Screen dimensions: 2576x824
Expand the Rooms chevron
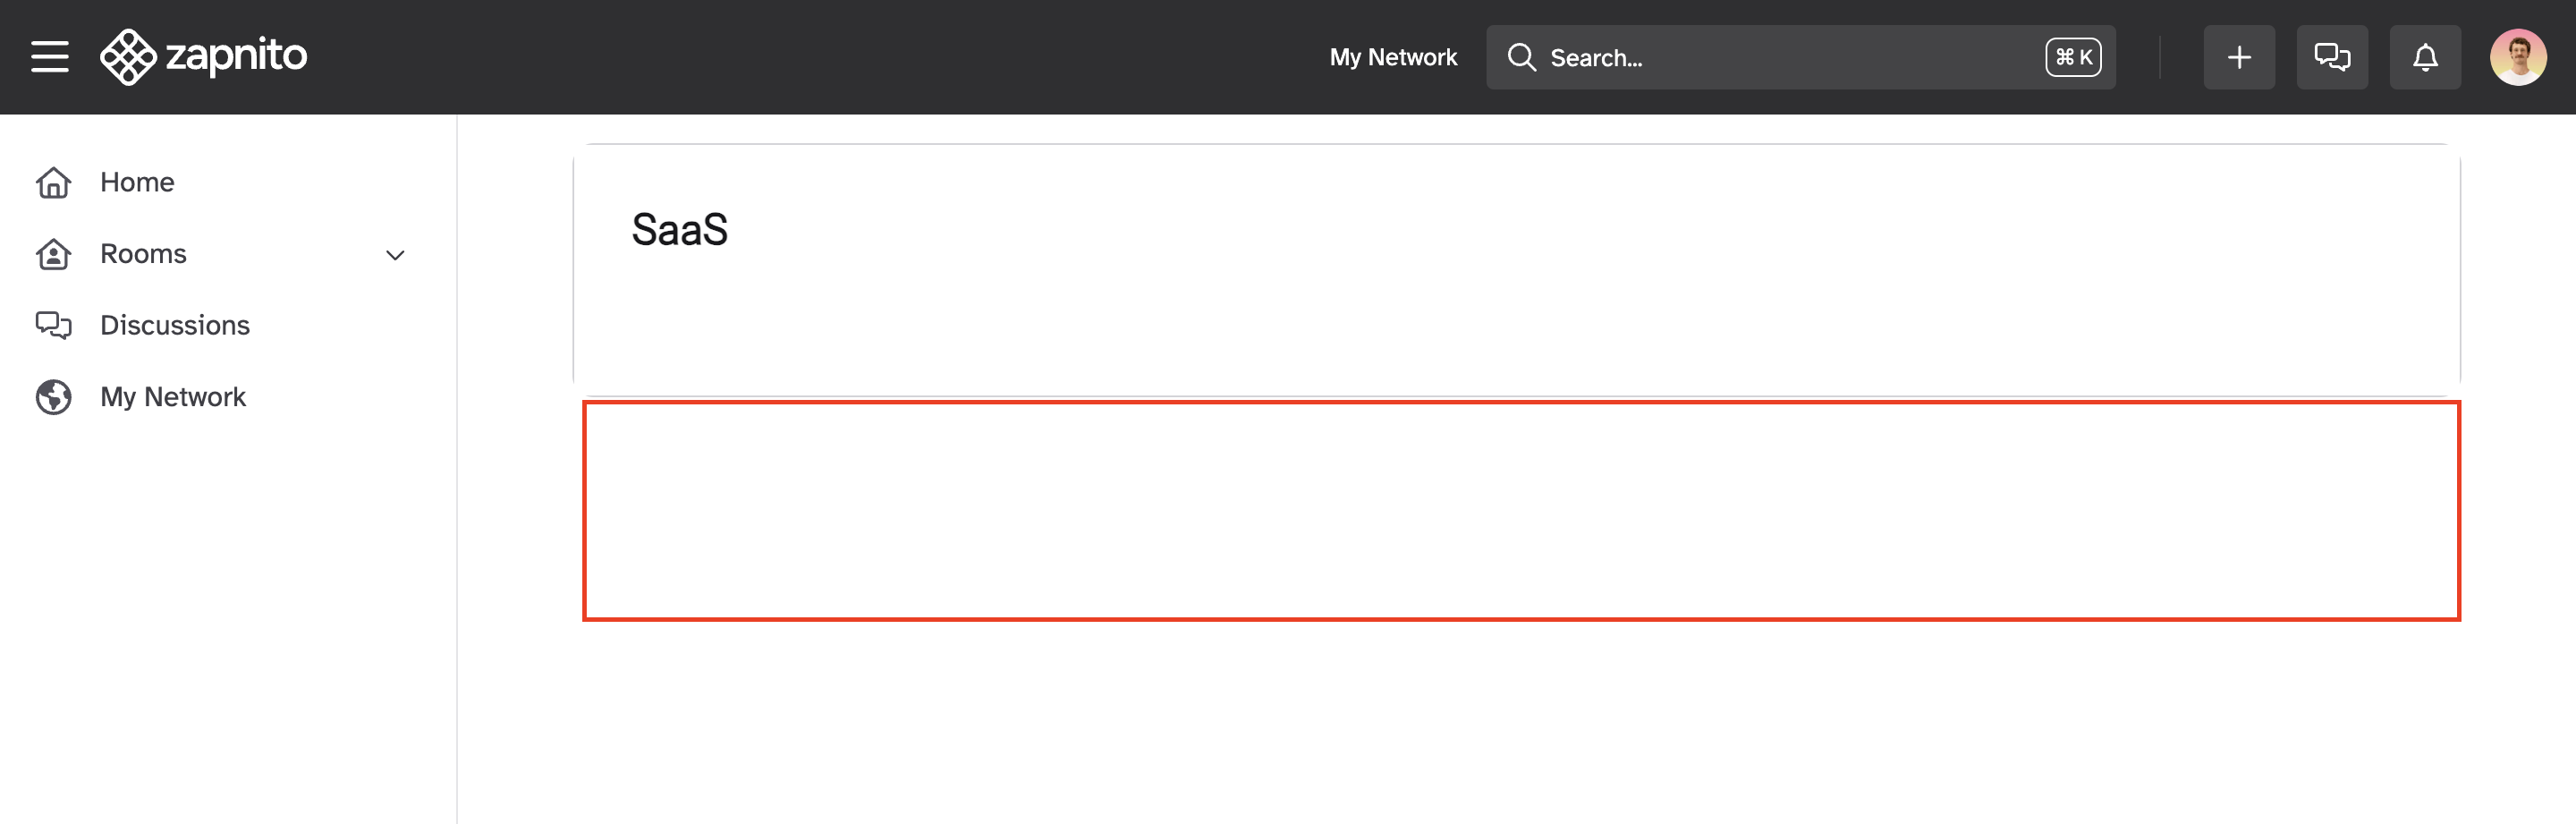click(x=395, y=255)
